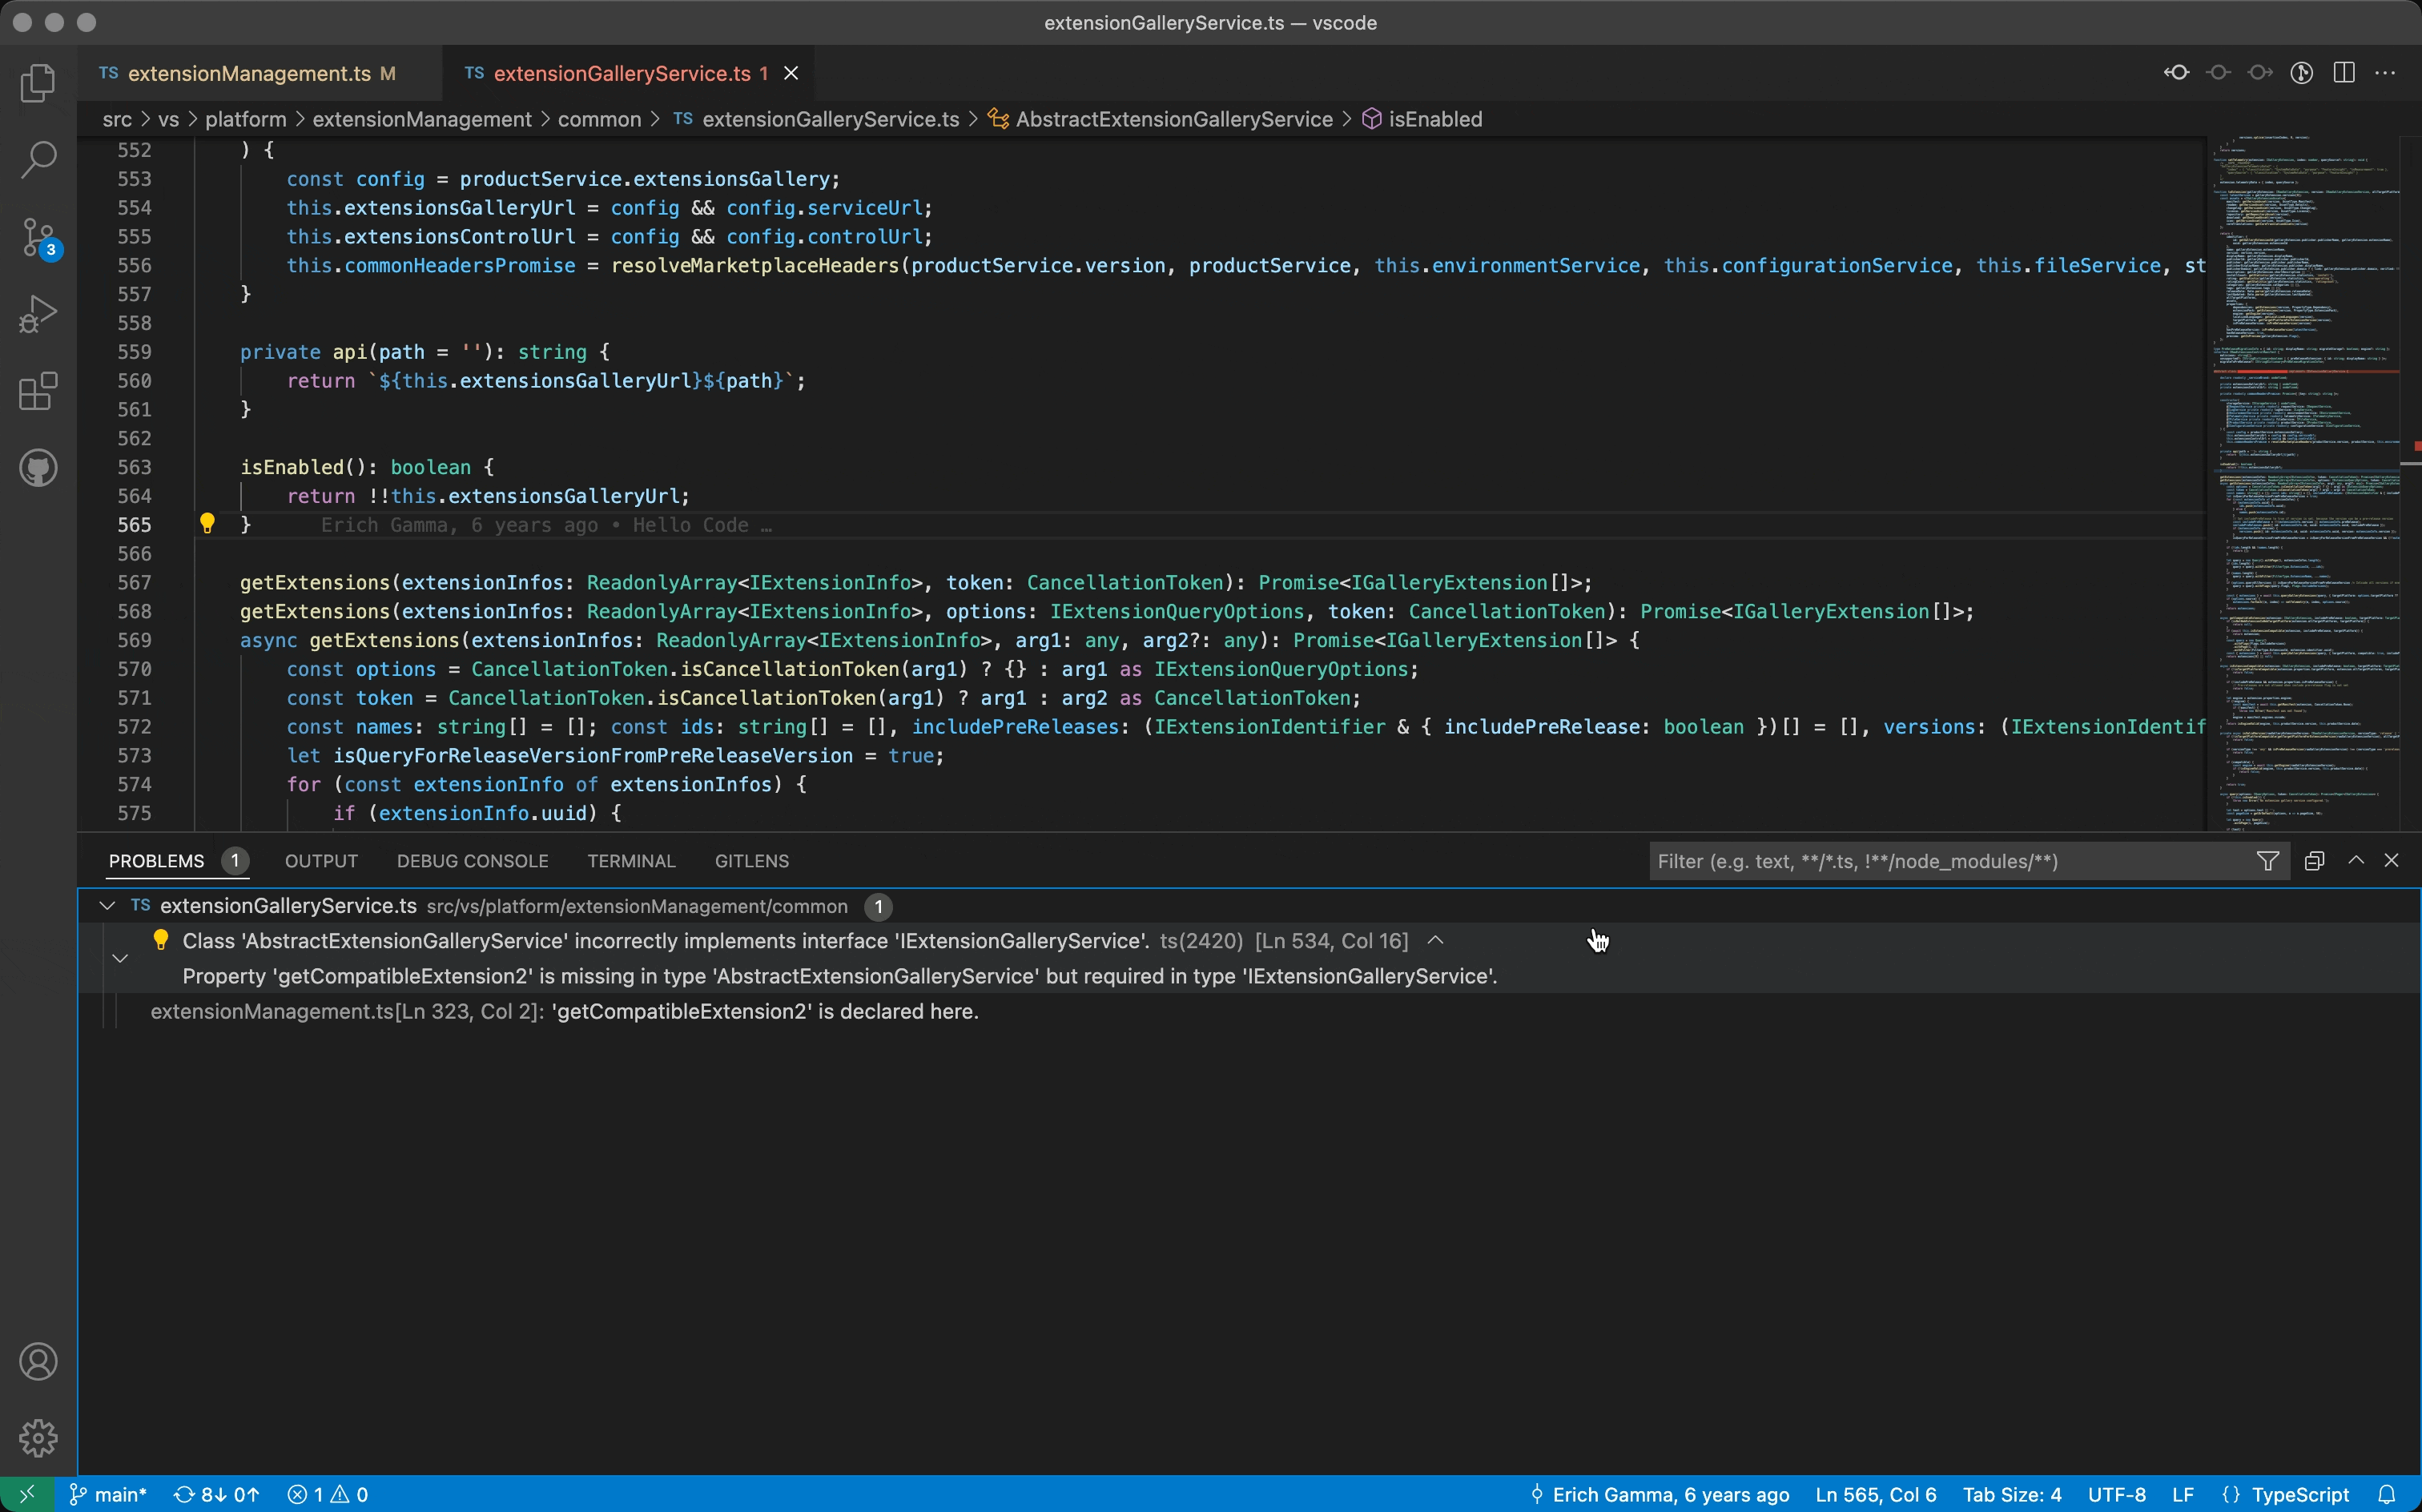Open the Search sidebar
This screenshot has height=1512, width=2422.
point(38,159)
